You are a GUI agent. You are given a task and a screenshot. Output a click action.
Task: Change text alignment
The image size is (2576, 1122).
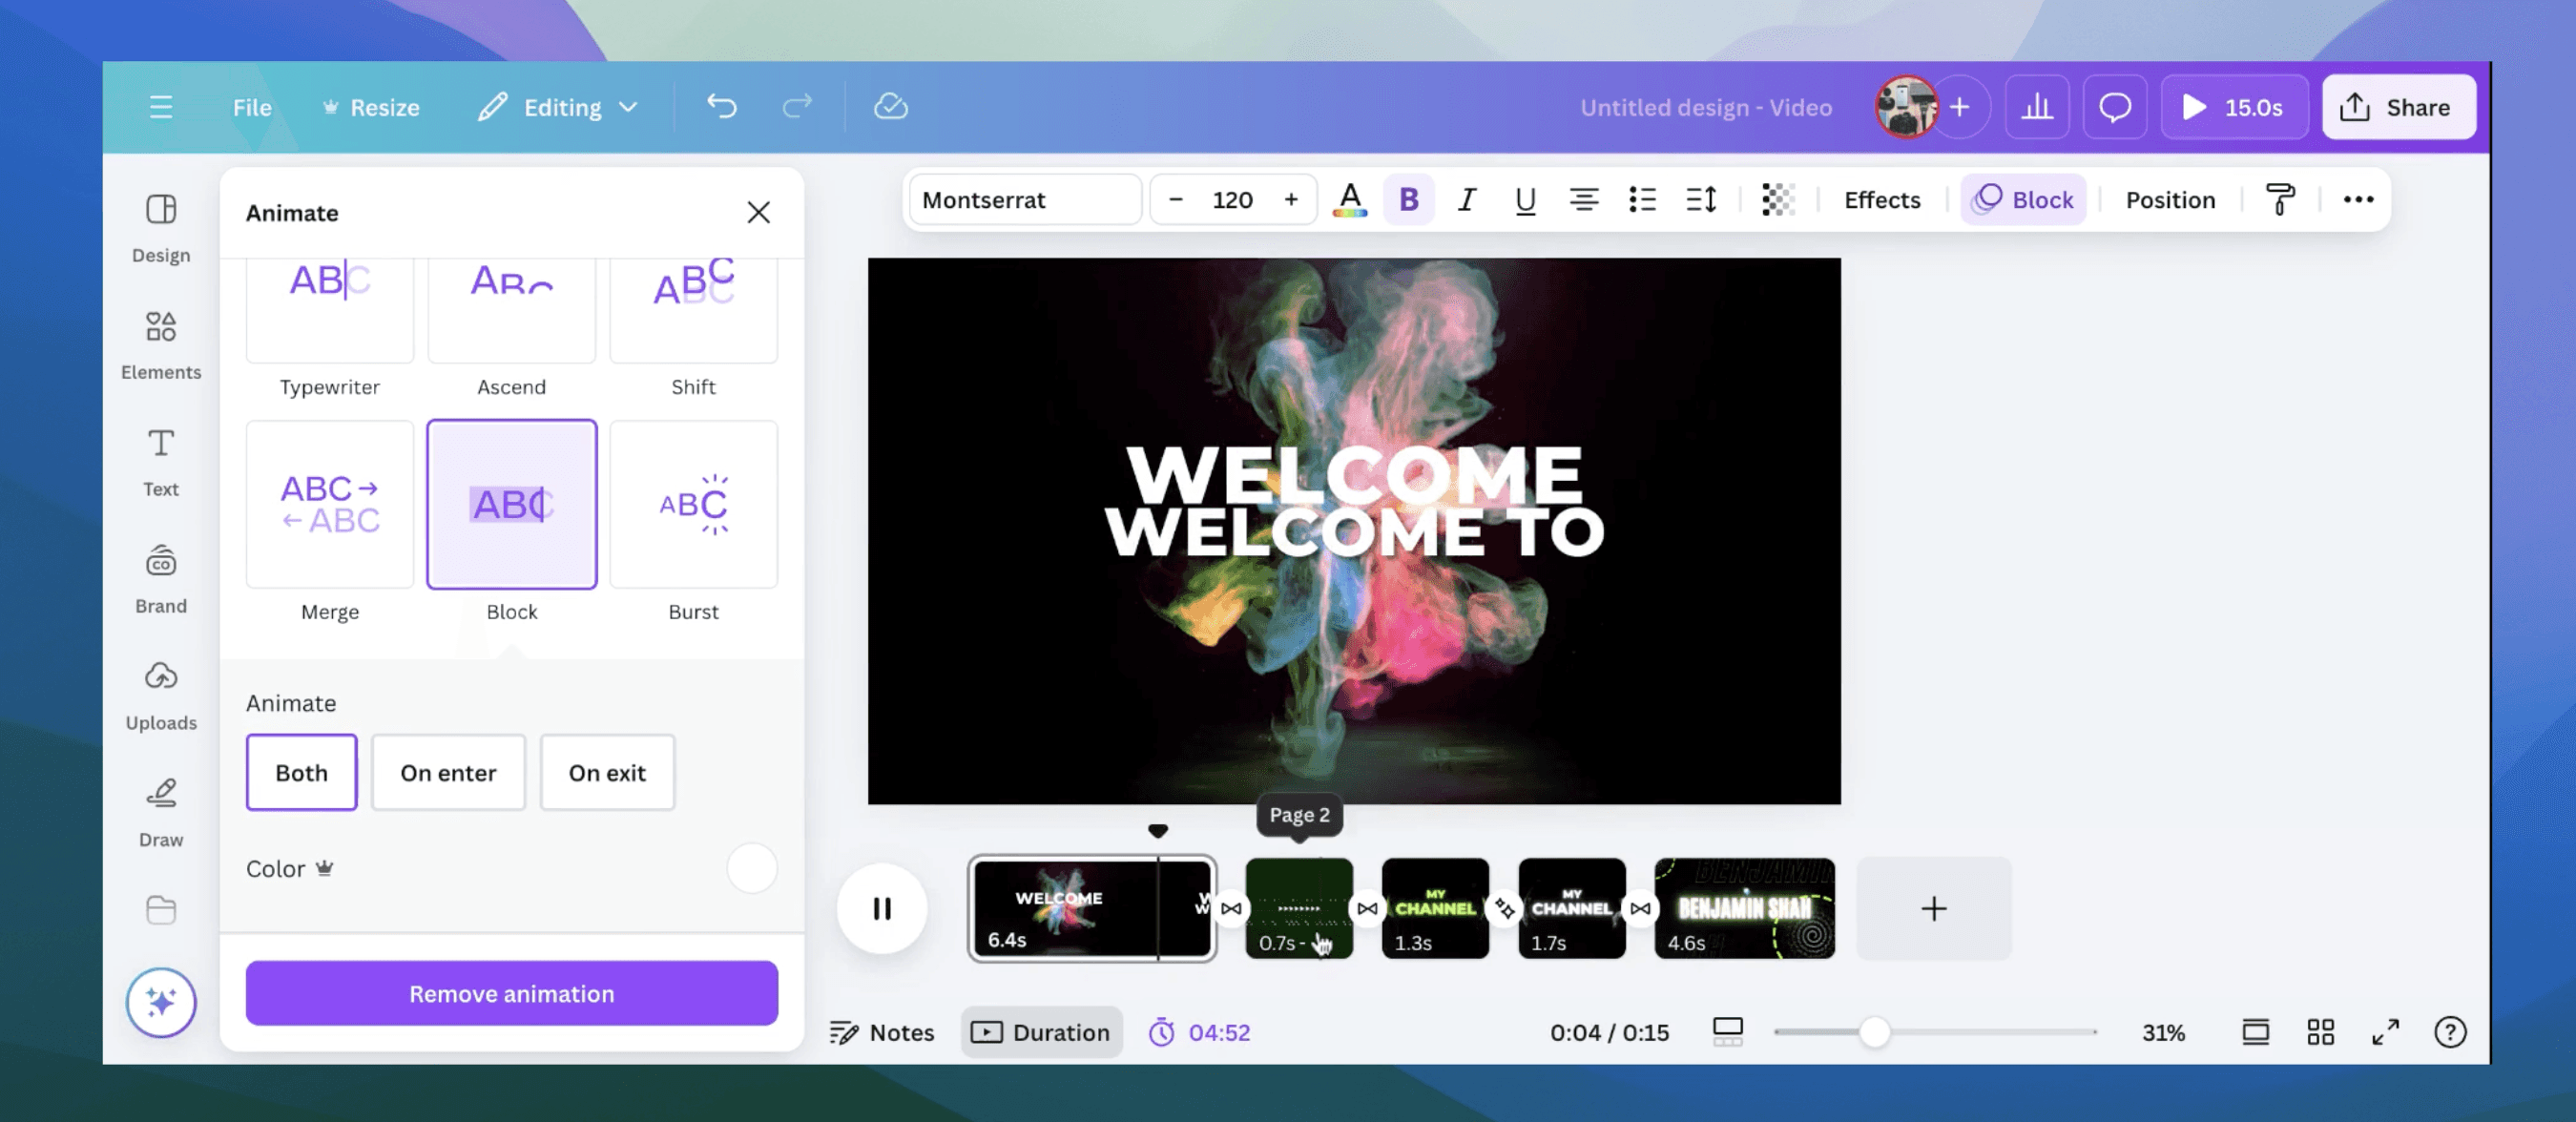pos(1583,200)
